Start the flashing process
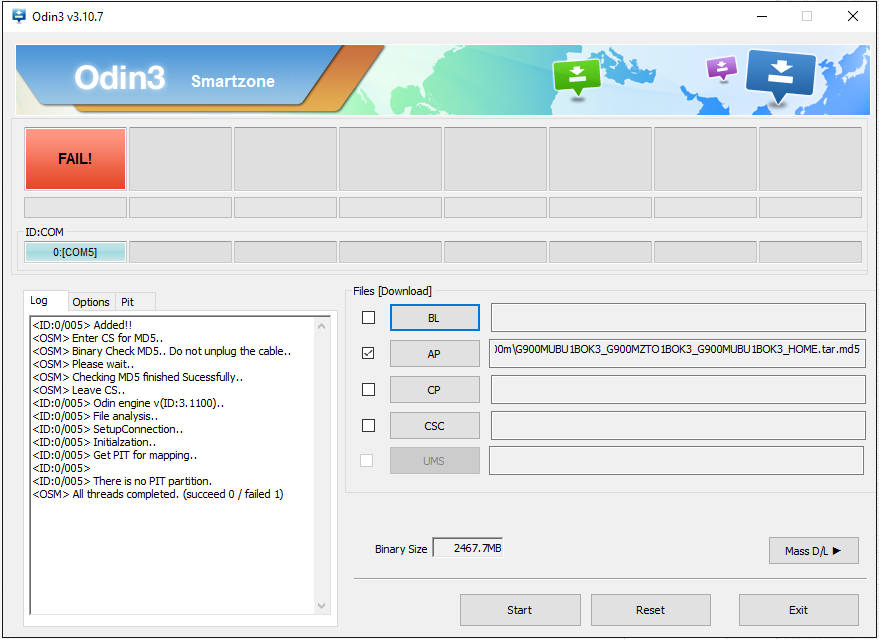 click(520, 610)
